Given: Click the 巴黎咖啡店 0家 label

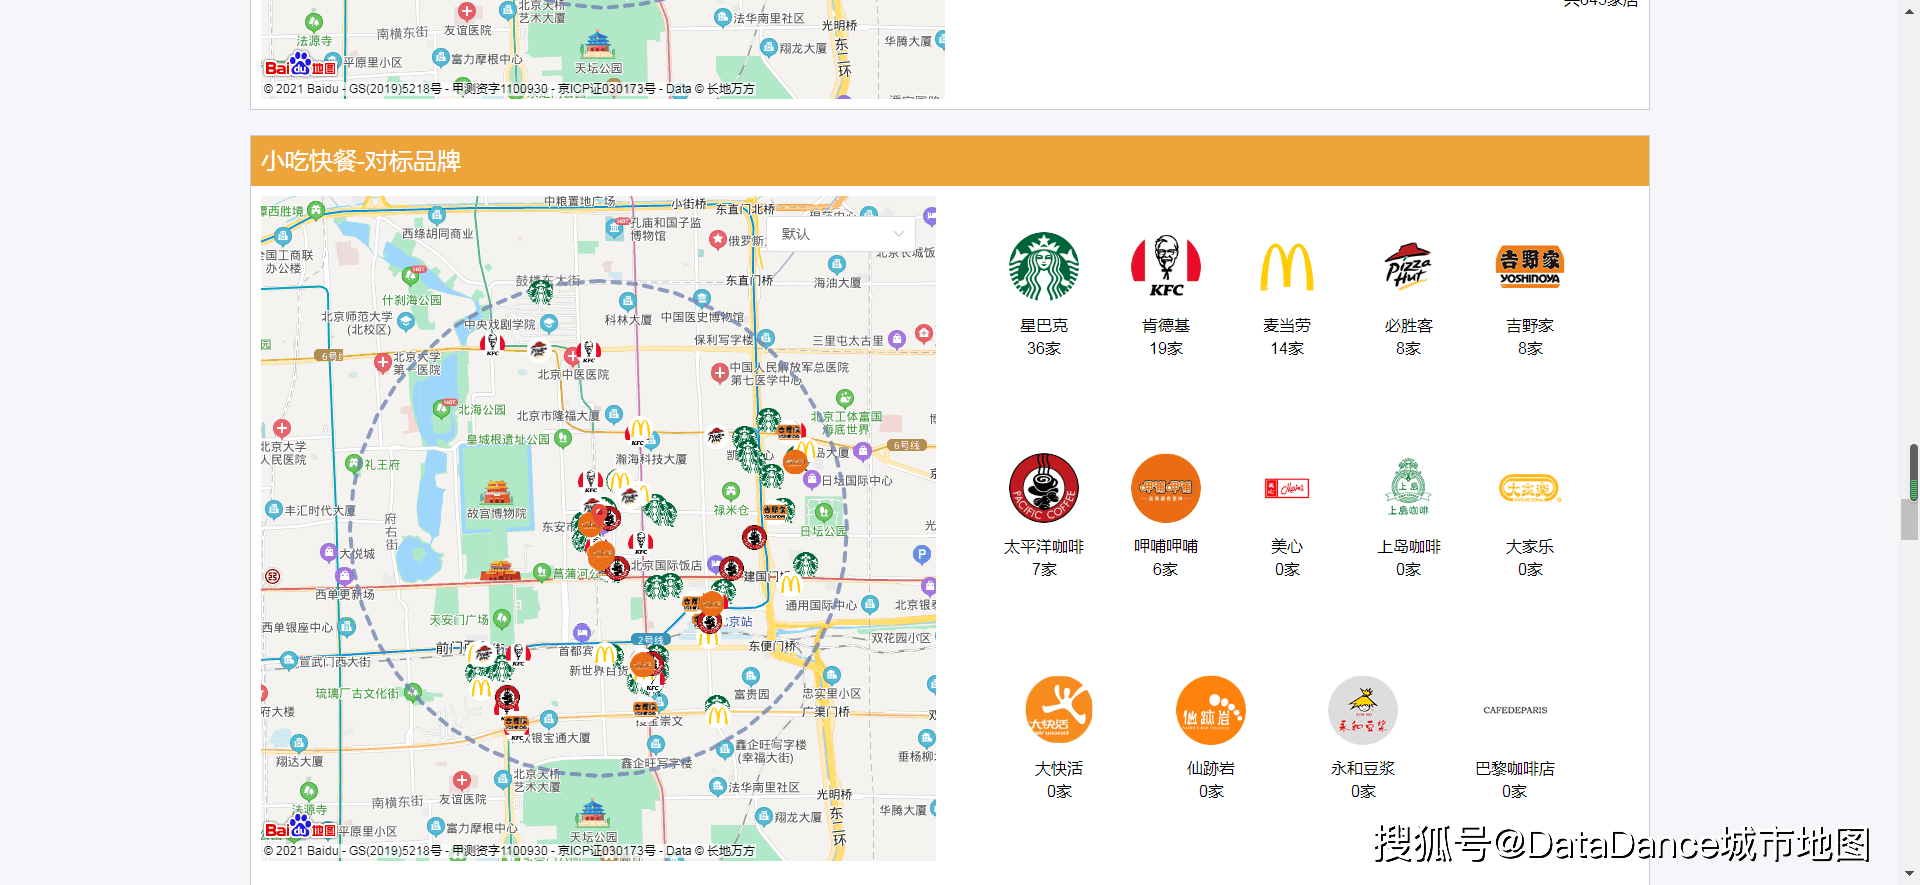Looking at the screenshot, I should 1515,780.
